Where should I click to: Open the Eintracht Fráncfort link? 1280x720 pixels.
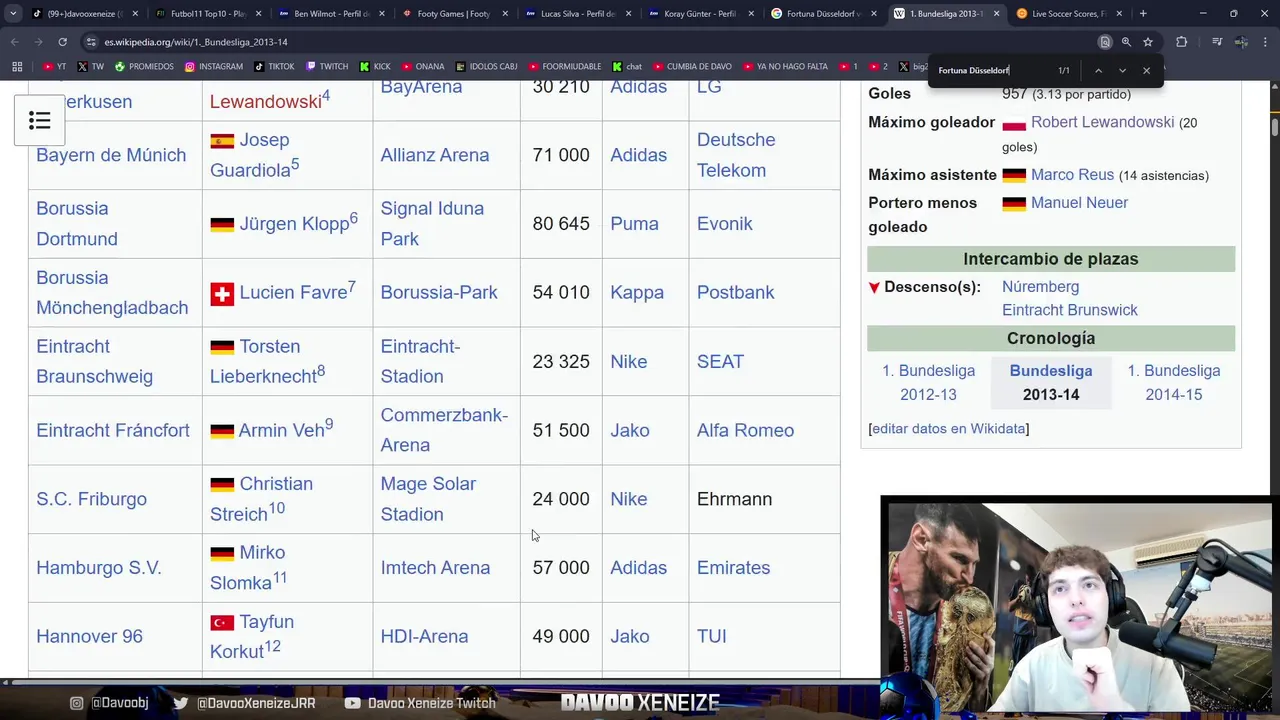113,430
